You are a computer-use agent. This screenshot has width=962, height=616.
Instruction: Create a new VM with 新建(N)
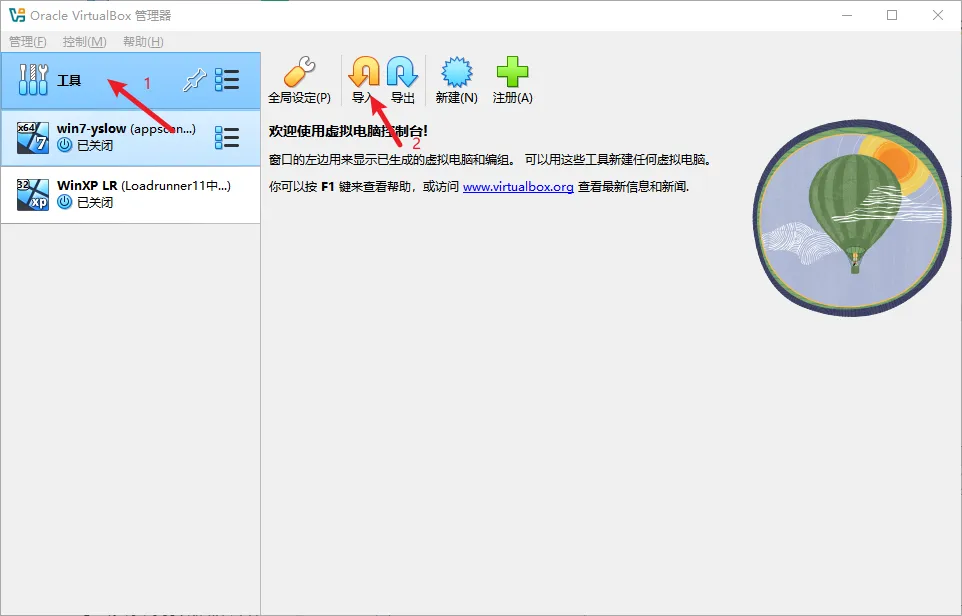tap(456, 73)
